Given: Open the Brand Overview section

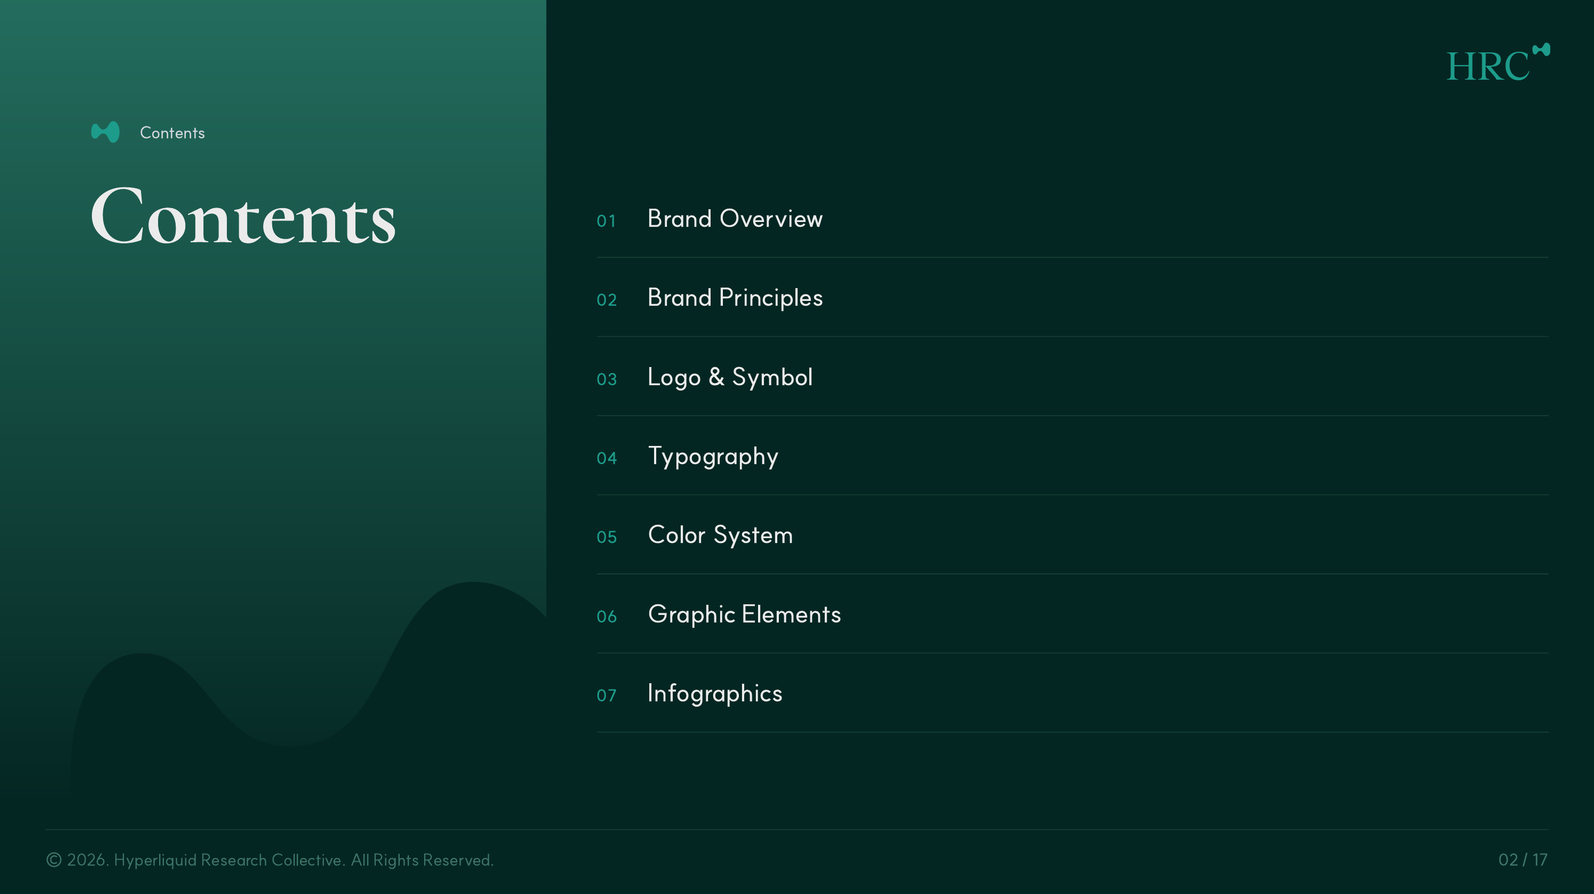Looking at the screenshot, I should [735, 219].
